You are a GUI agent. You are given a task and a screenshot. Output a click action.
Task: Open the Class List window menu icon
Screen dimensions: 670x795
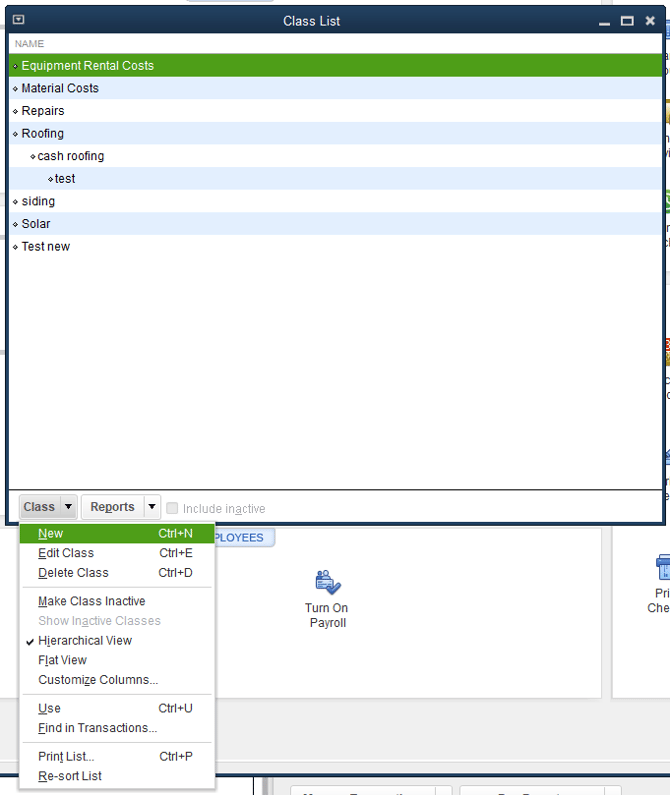(19, 20)
